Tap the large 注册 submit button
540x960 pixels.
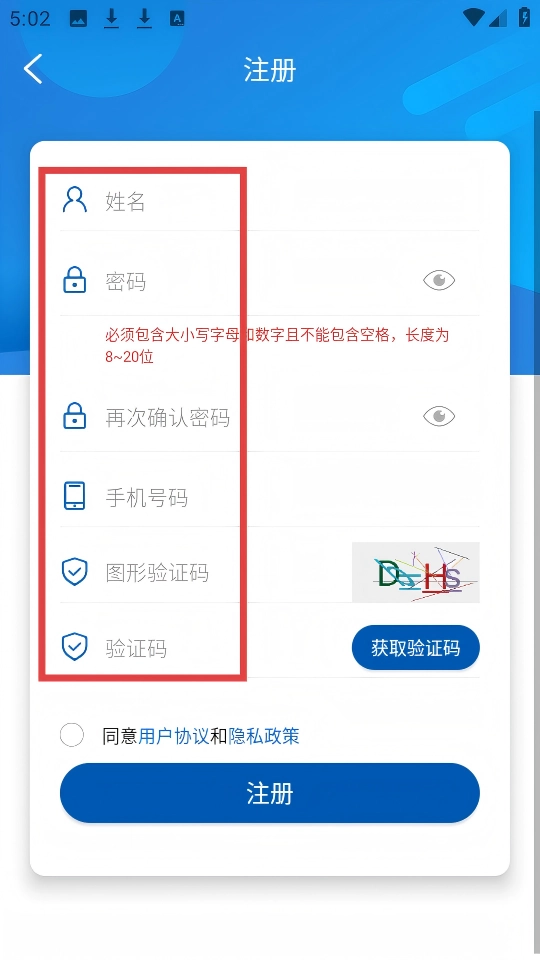pos(269,793)
